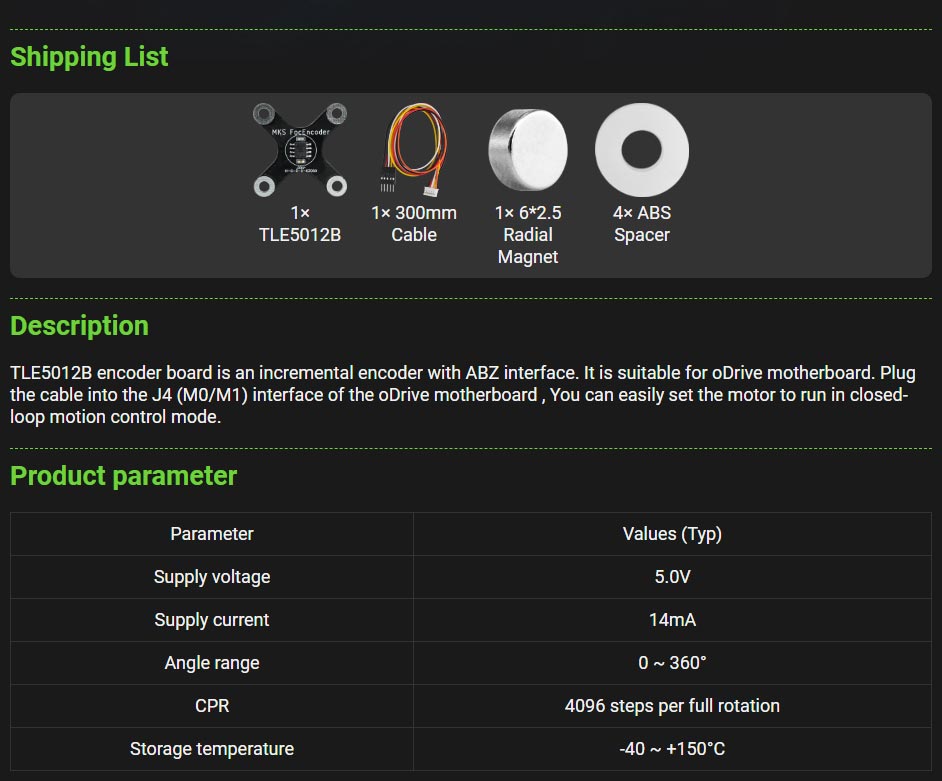Click the ABS spacer ring image
942x781 pixels.
pos(642,150)
